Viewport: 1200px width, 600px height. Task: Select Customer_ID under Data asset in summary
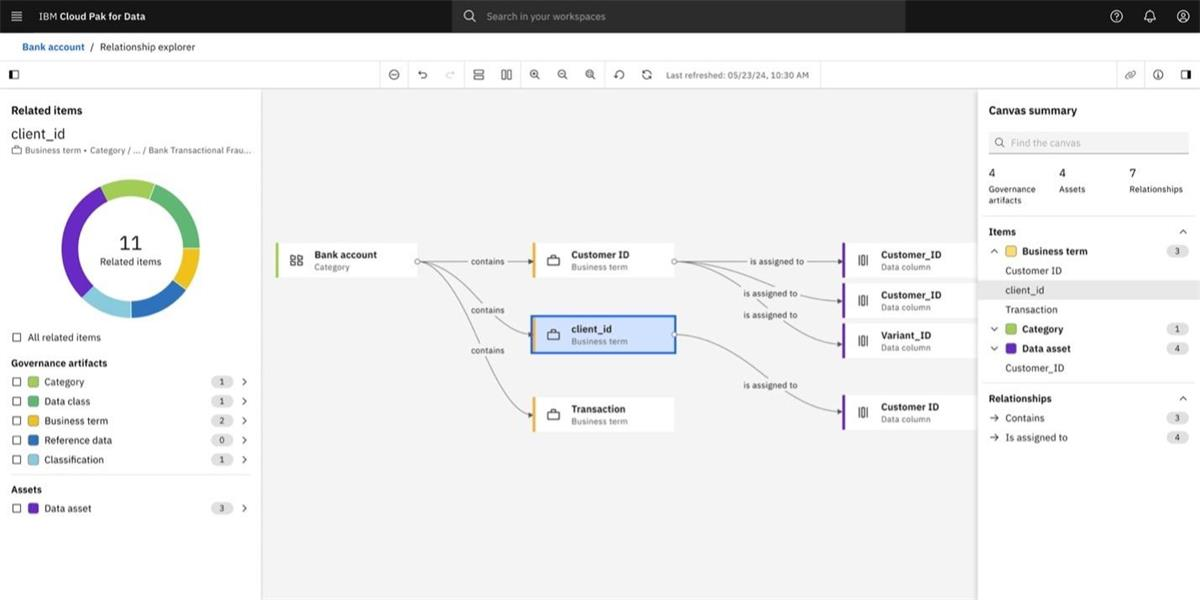pos(1034,368)
